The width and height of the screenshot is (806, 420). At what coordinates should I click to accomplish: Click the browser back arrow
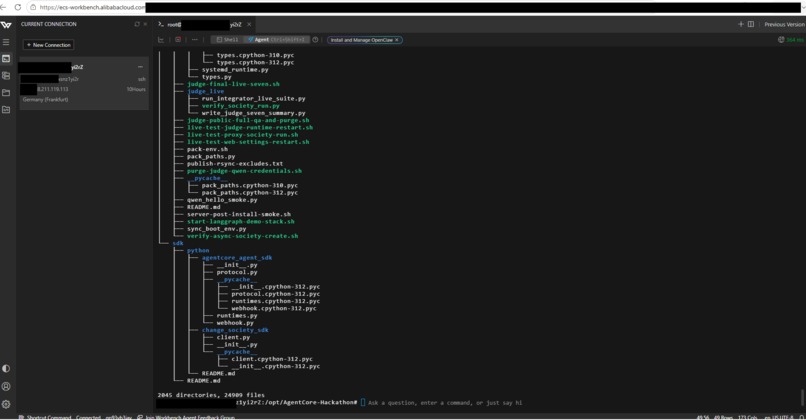pos(4,7)
